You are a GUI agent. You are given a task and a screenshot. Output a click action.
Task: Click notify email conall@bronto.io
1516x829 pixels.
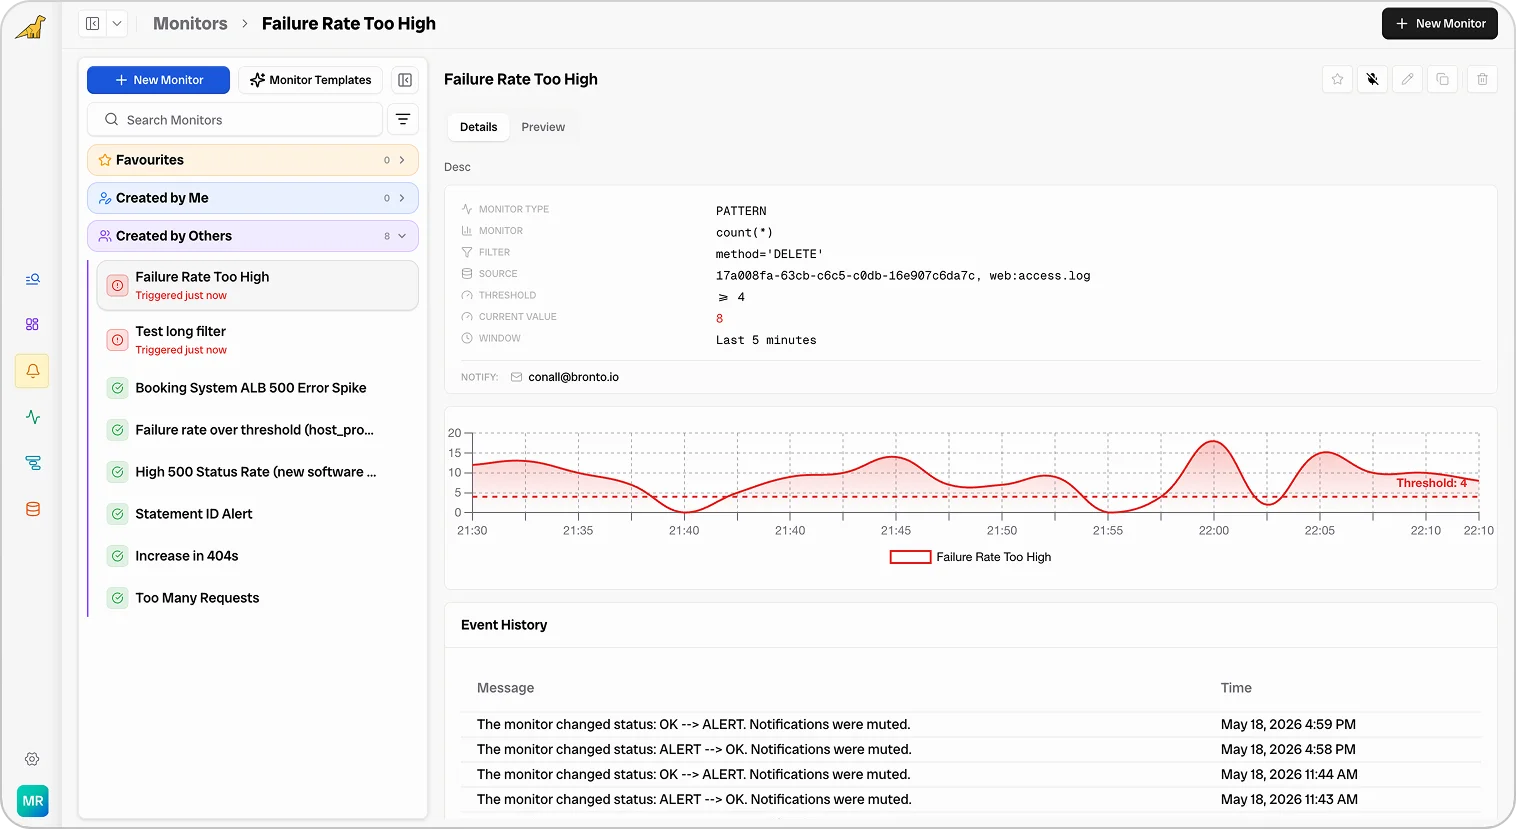(x=573, y=377)
